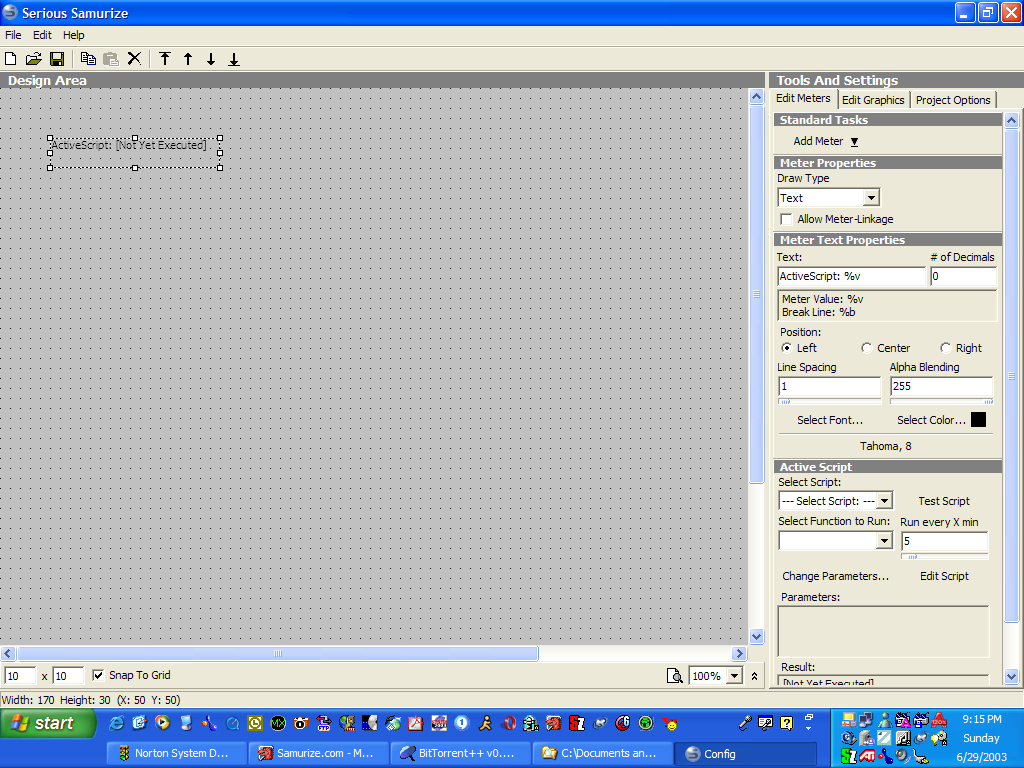Select the ActiveScript meter in the design area
Screen dimensions: 1024x768
click(x=135, y=153)
